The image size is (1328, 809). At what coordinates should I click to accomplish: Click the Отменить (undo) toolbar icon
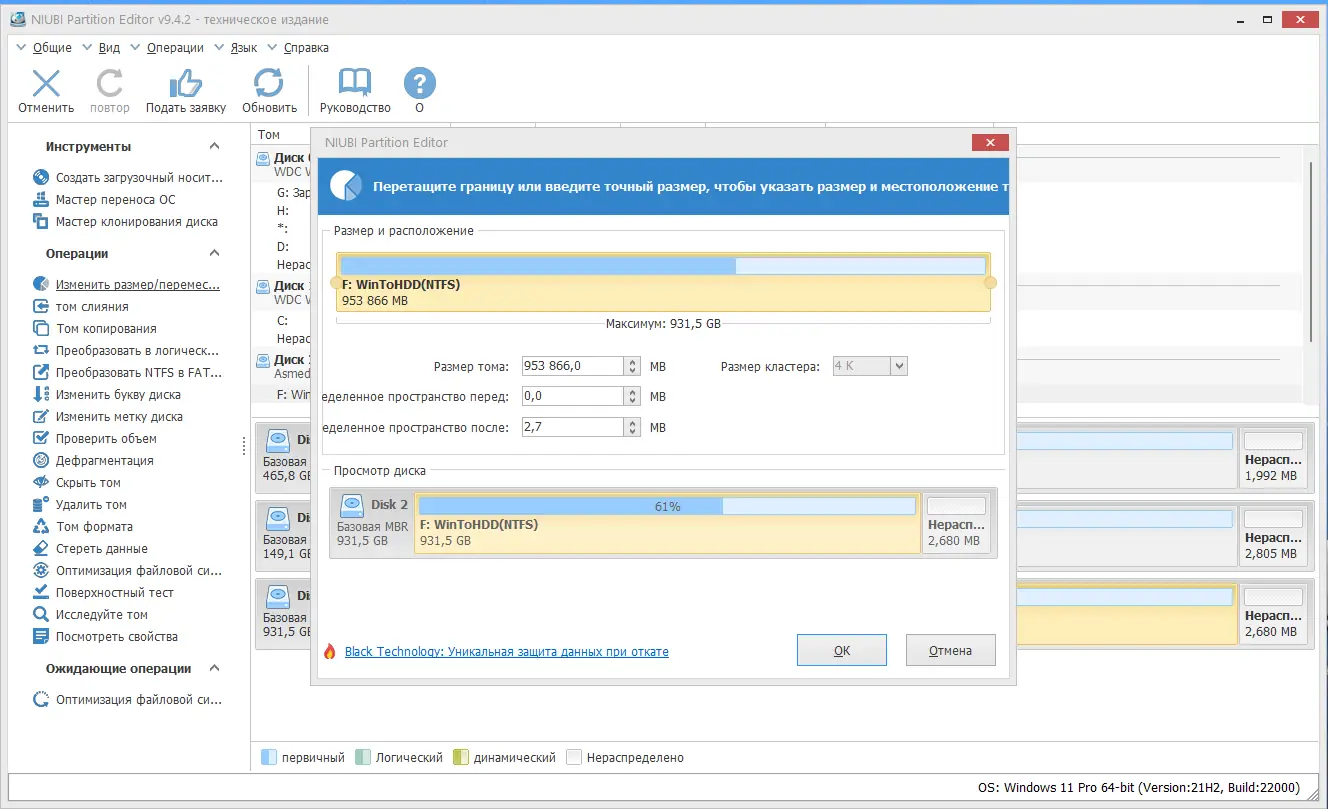click(x=46, y=83)
